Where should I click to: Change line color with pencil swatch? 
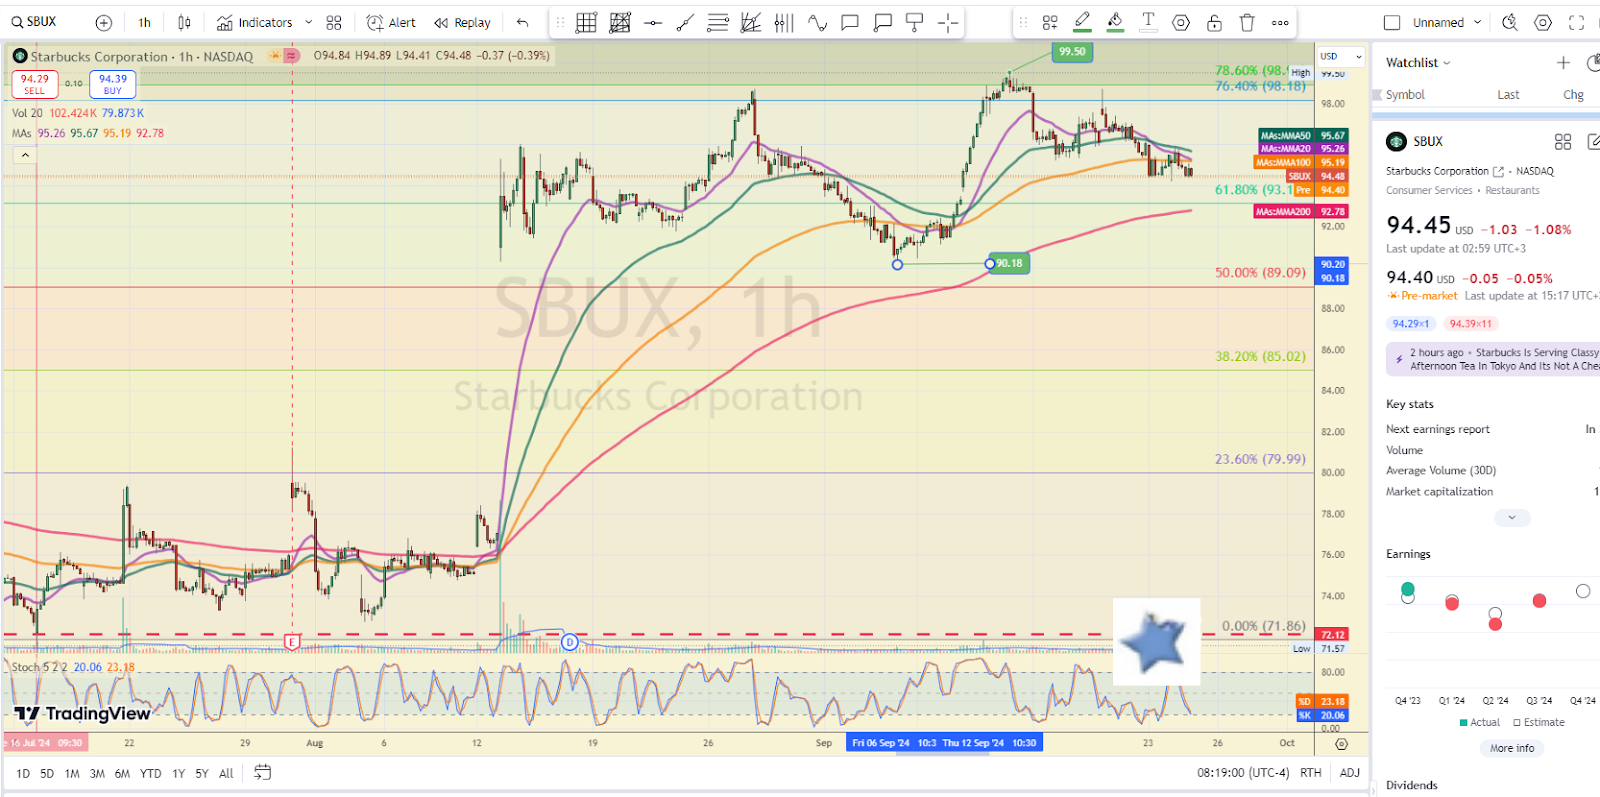tap(1082, 22)
